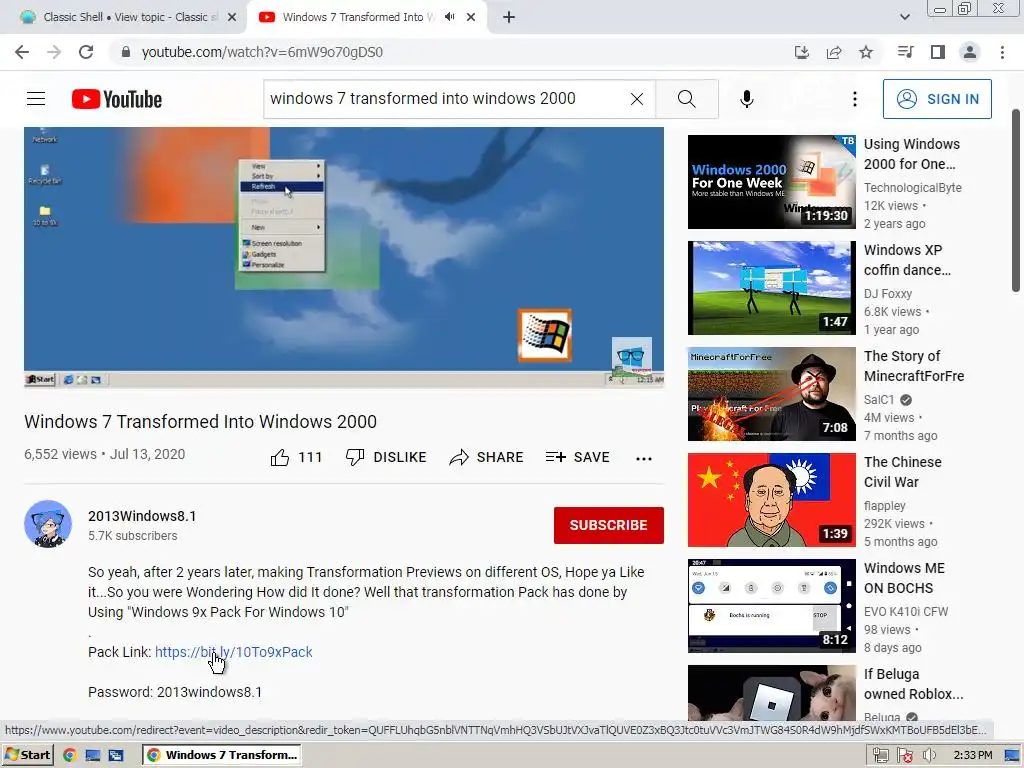This screenshot has height=768, width=1024.
Task: Open TechnologicalByte channel name
Action: 912,187
